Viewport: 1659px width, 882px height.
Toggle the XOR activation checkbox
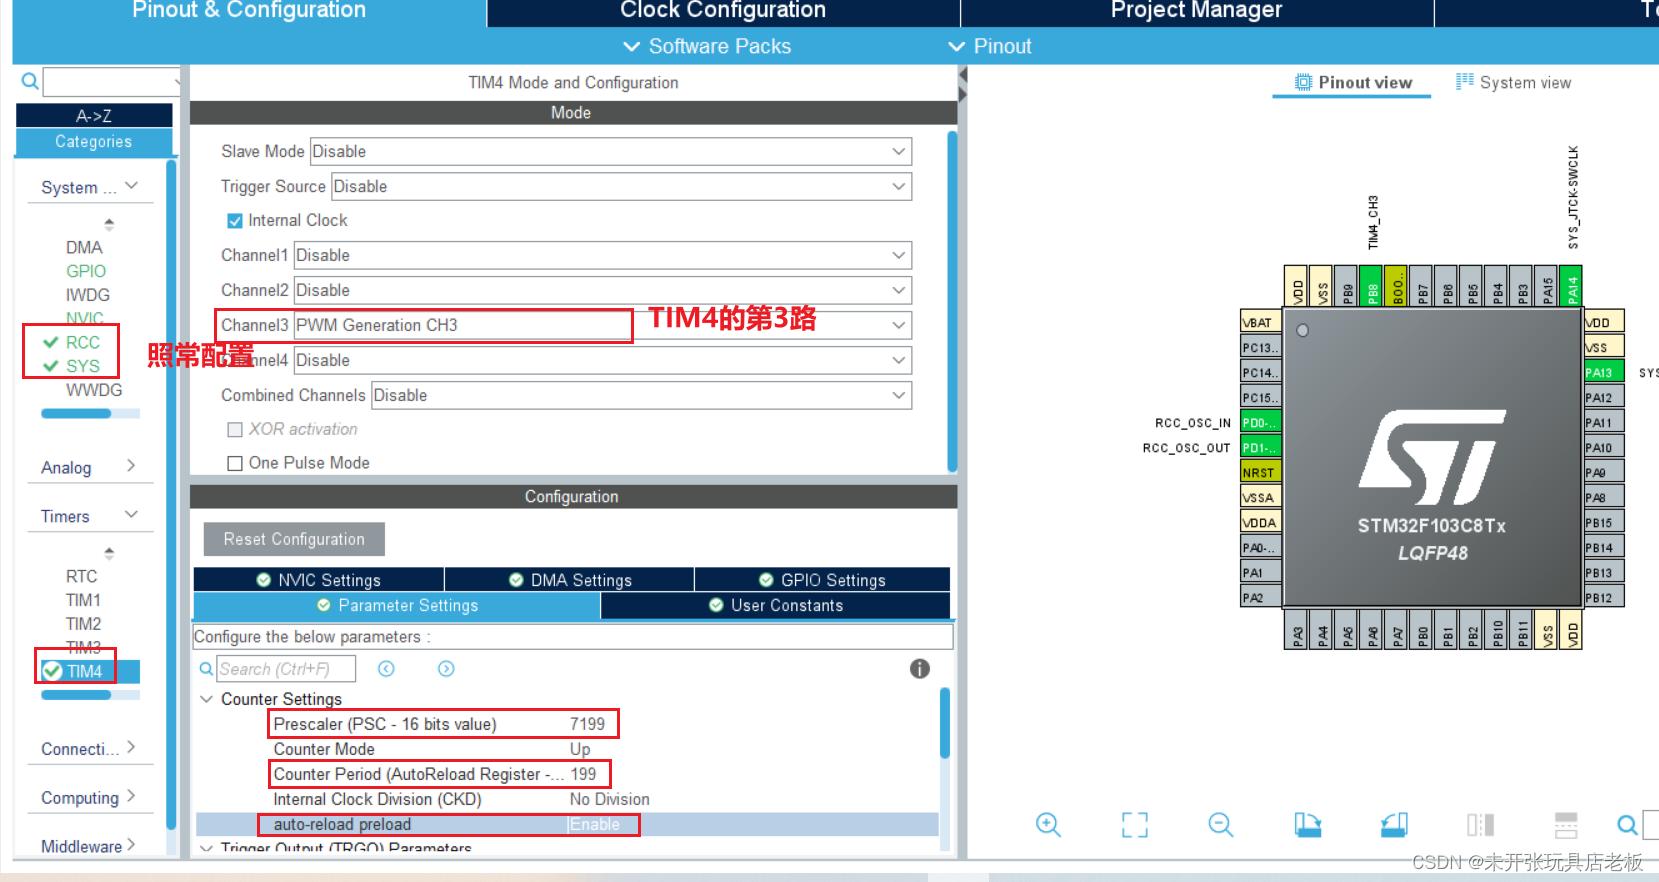(235, 429)
